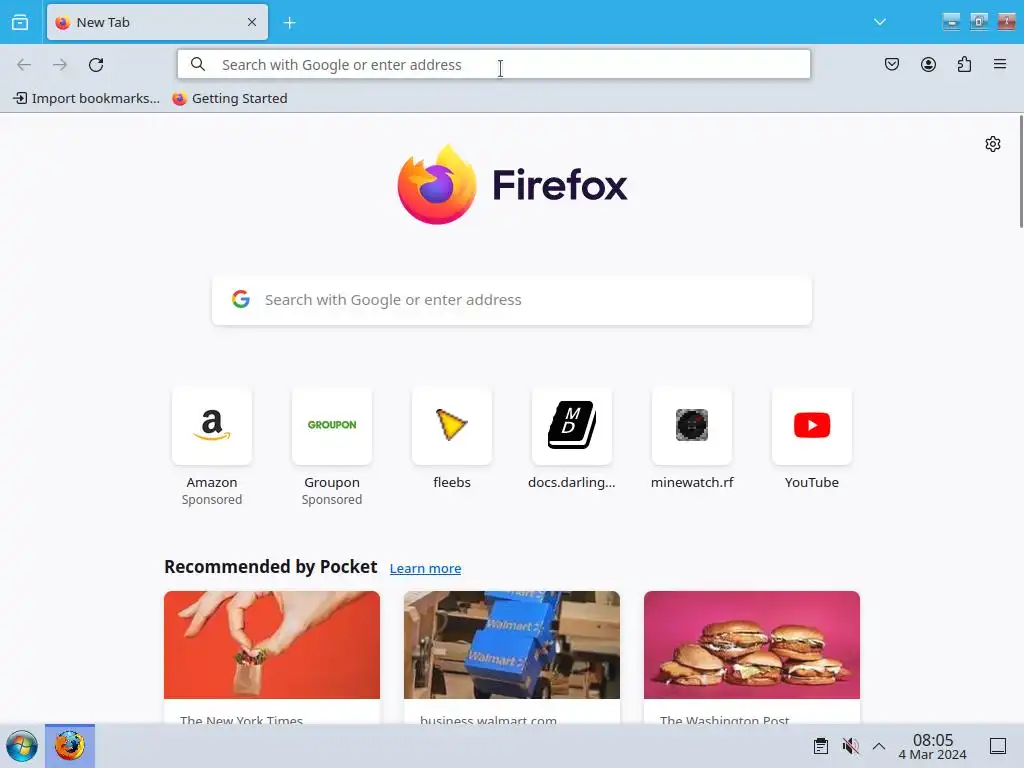Click the Sponsored label under Groupon
The image size is (1024, 768).
pyautogui.click(x=332, y=500)
